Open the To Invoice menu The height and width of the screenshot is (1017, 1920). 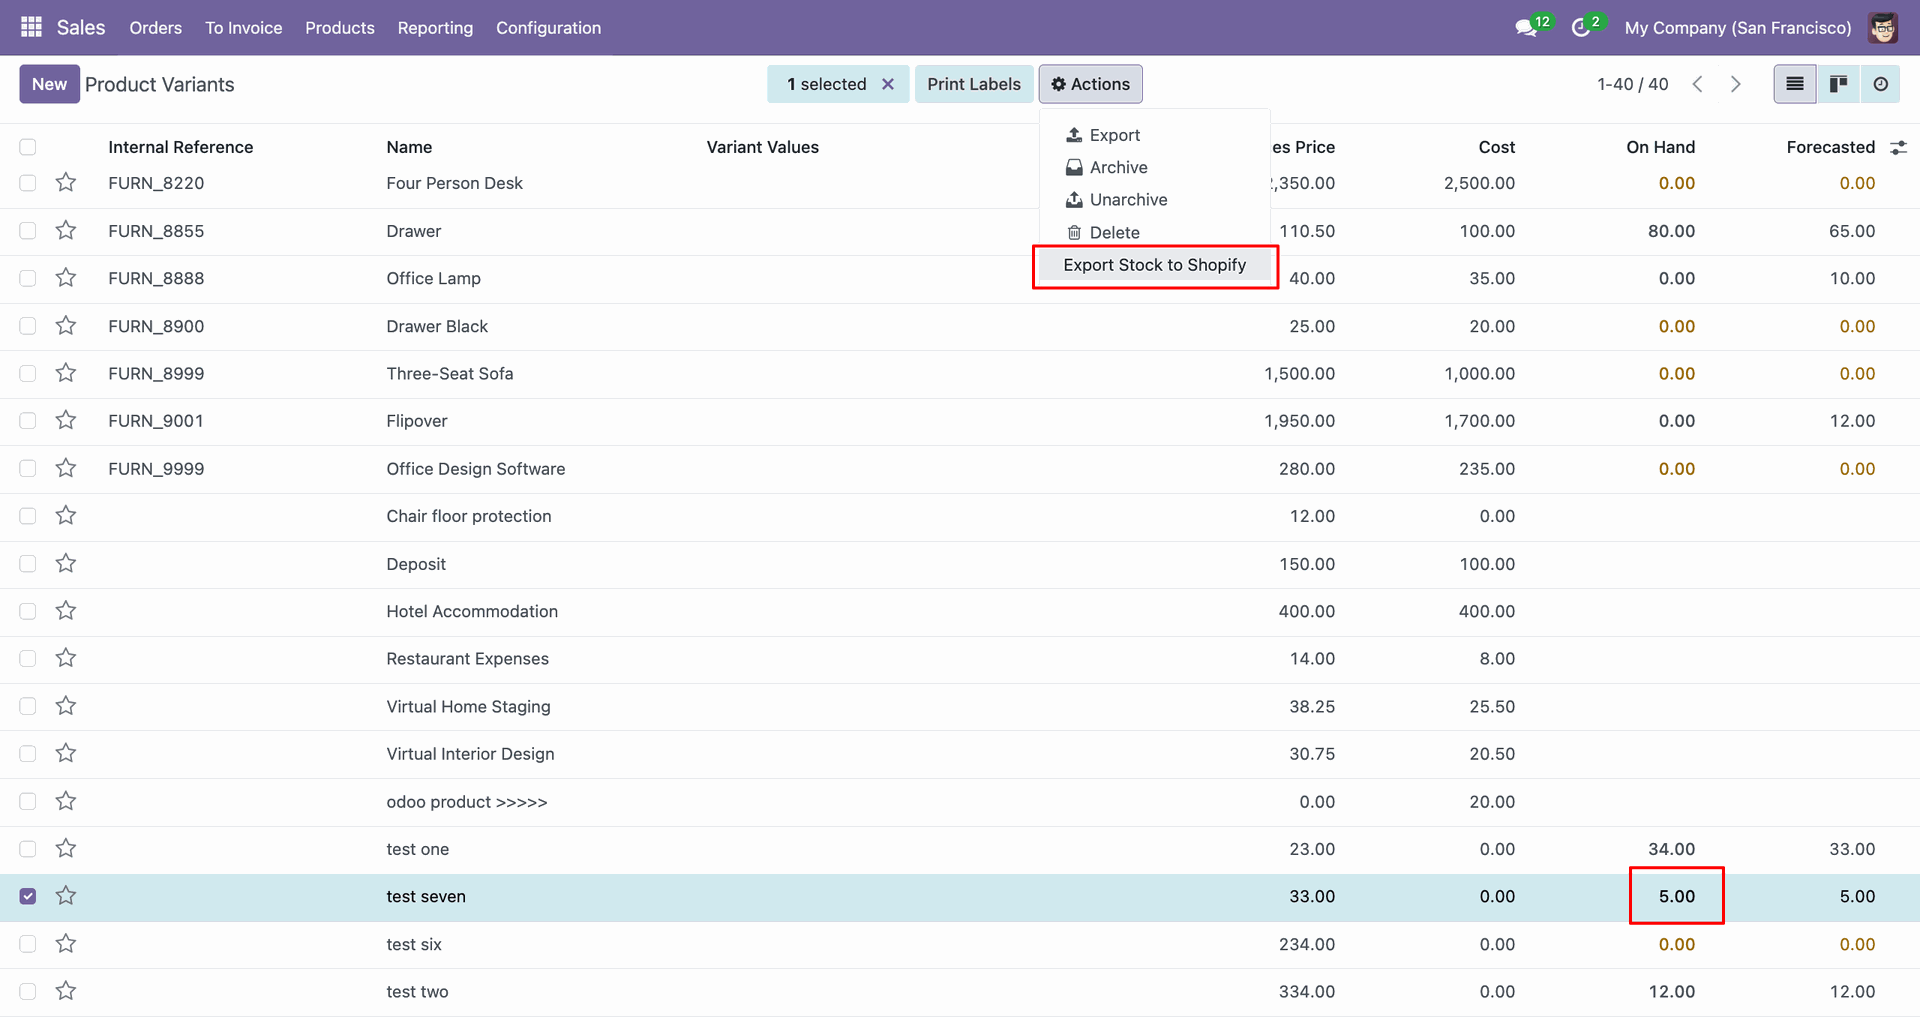point(244,28)
